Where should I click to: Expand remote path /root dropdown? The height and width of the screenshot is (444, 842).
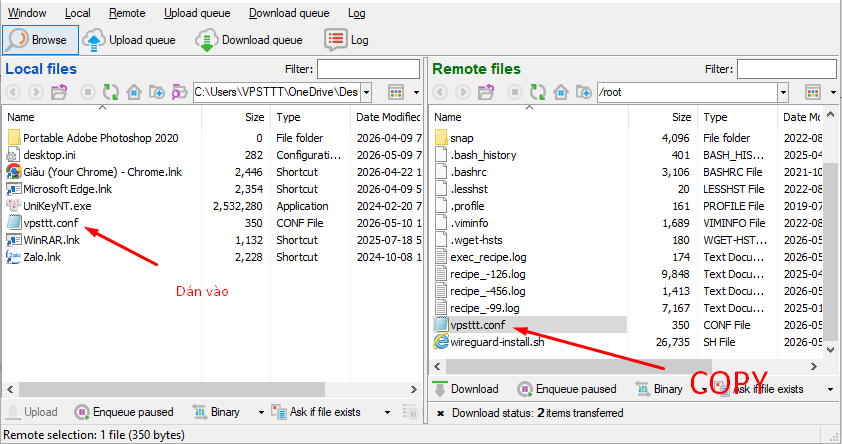pos(783,92)
